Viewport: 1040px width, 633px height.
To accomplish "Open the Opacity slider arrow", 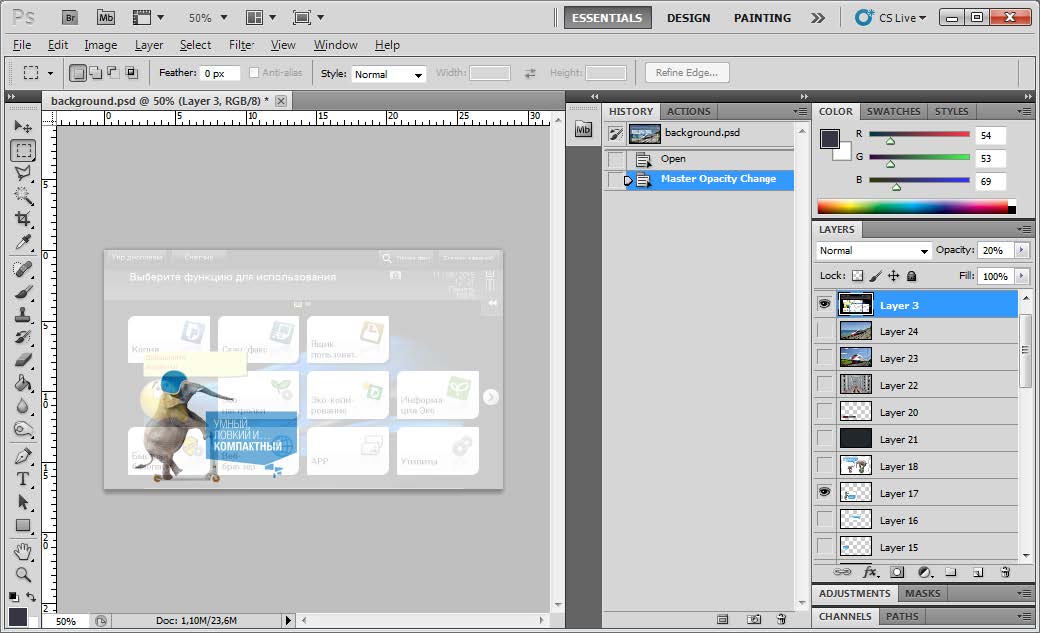I will (1021, 250).
